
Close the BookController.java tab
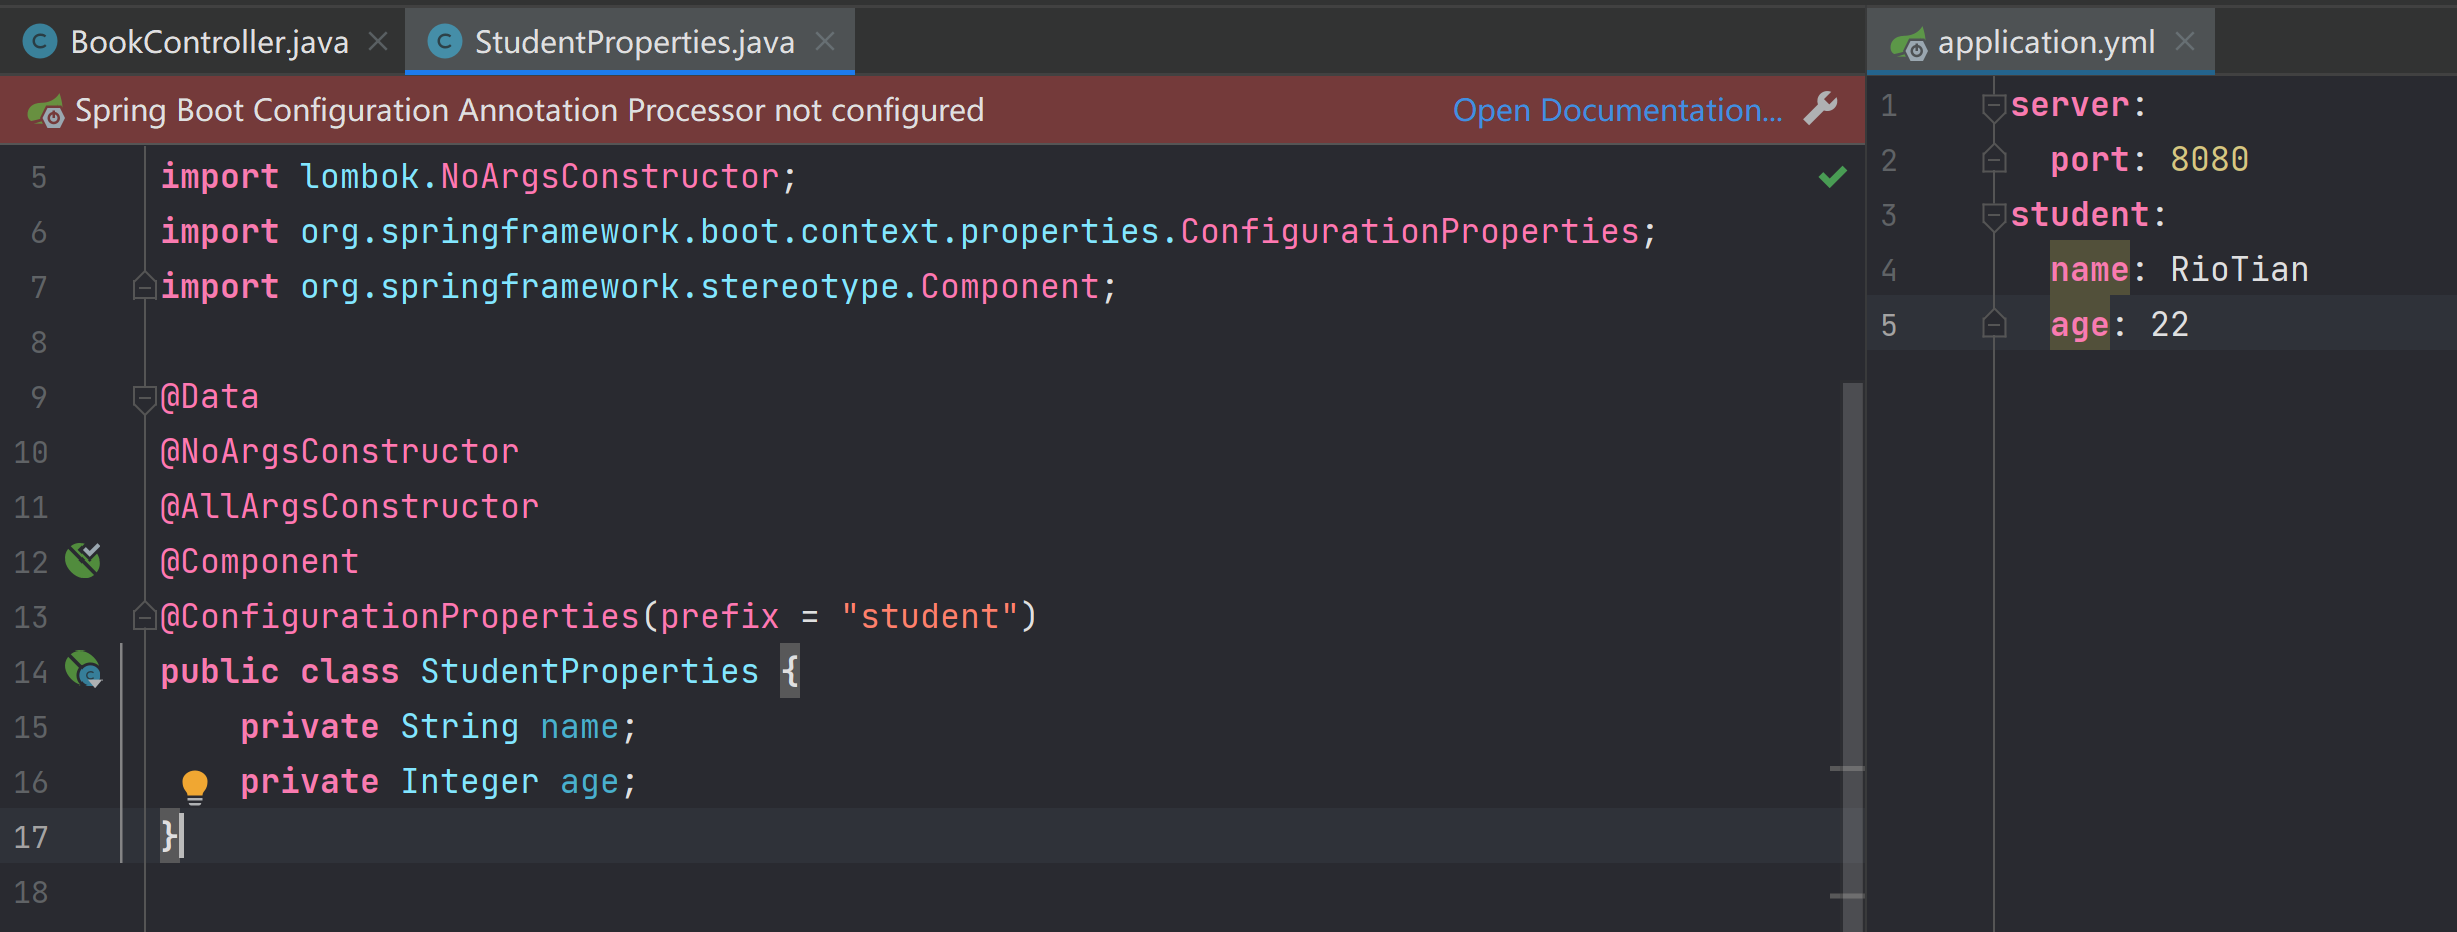click(x=378, y=42)
